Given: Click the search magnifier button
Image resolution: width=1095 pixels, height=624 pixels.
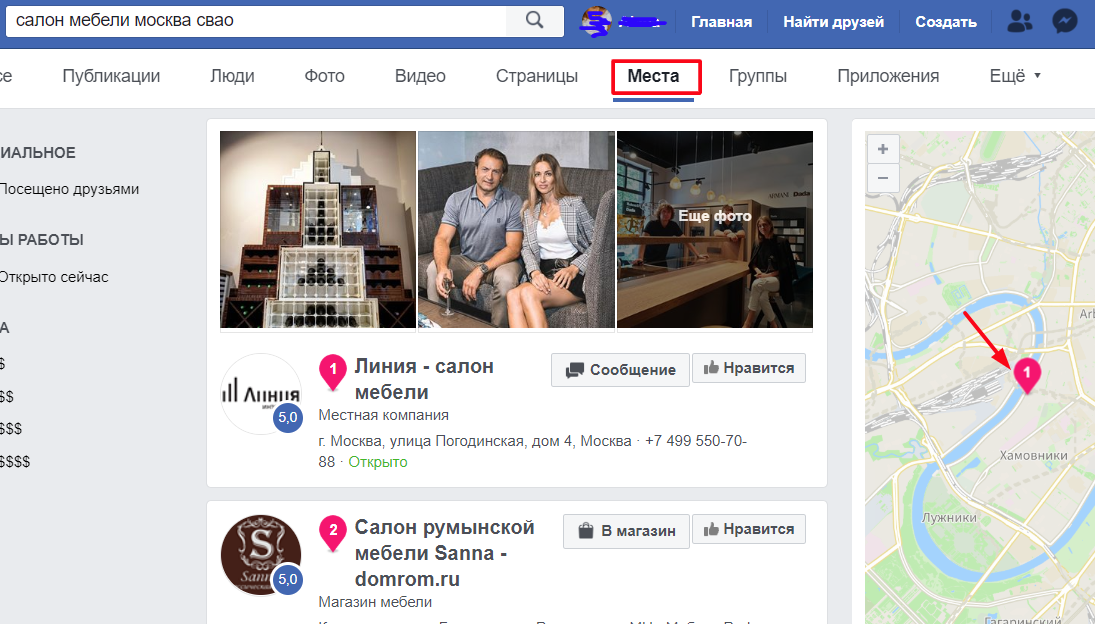Looking at the screenshot, I should (534, 20).
